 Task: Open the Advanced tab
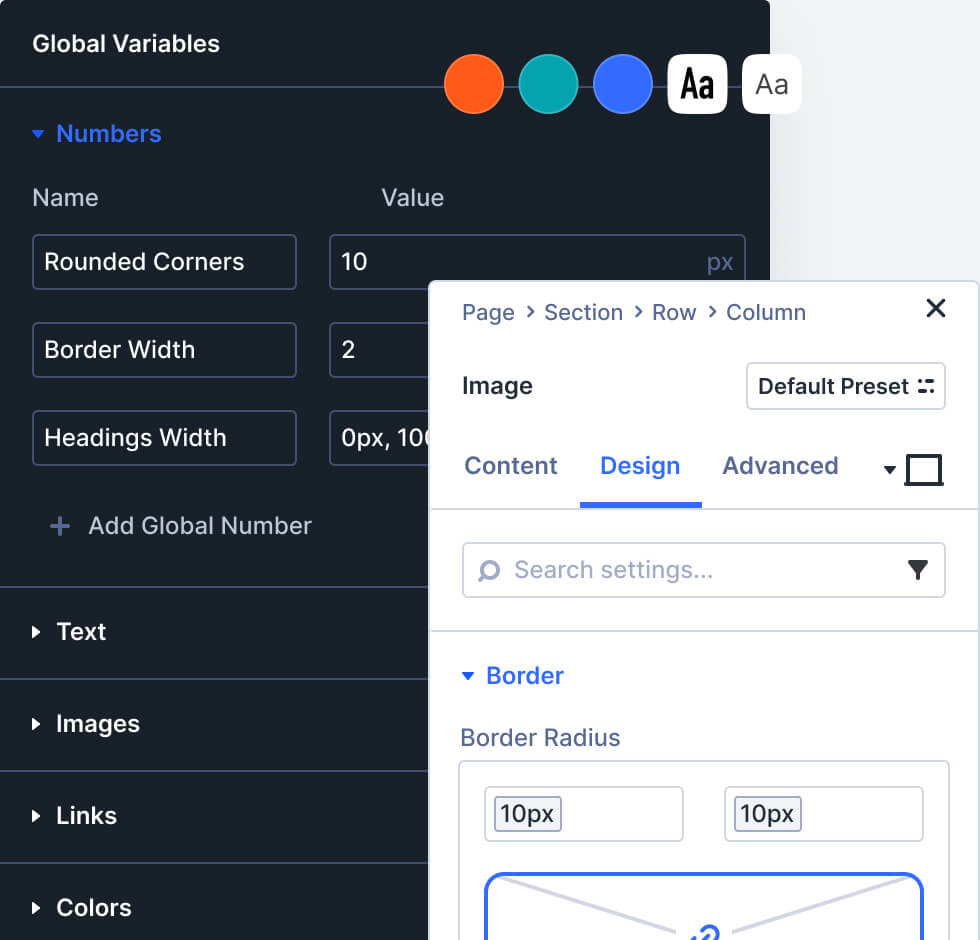tap(780, 466)
